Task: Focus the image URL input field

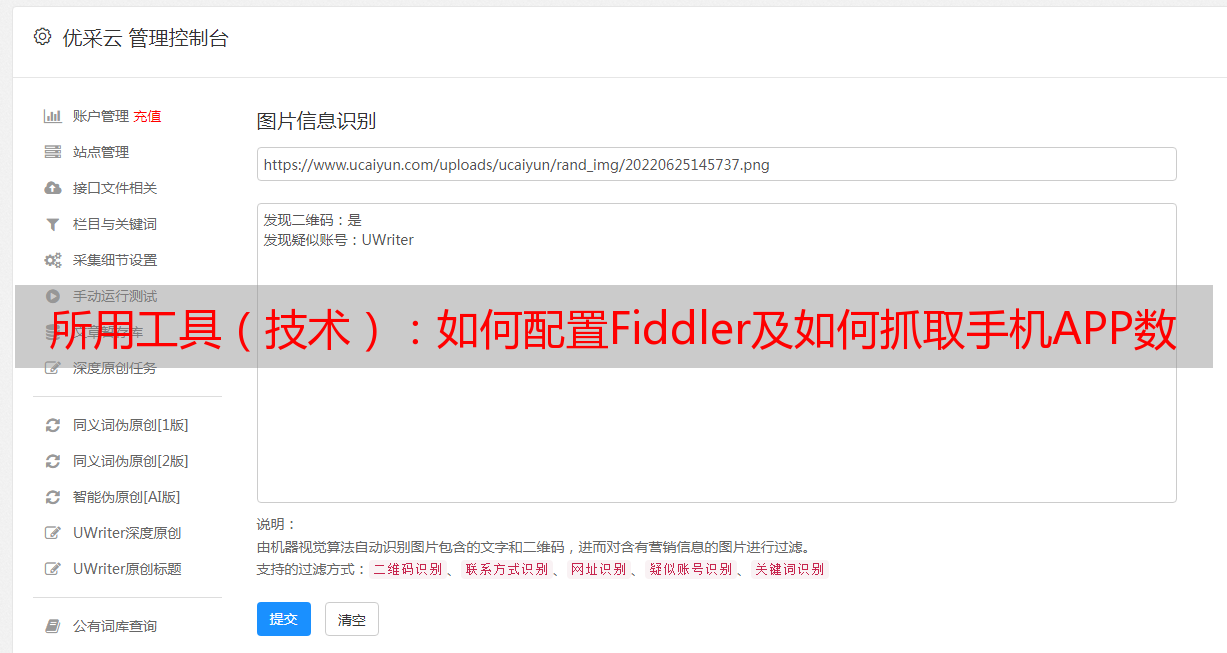Action: coord(716,164)
